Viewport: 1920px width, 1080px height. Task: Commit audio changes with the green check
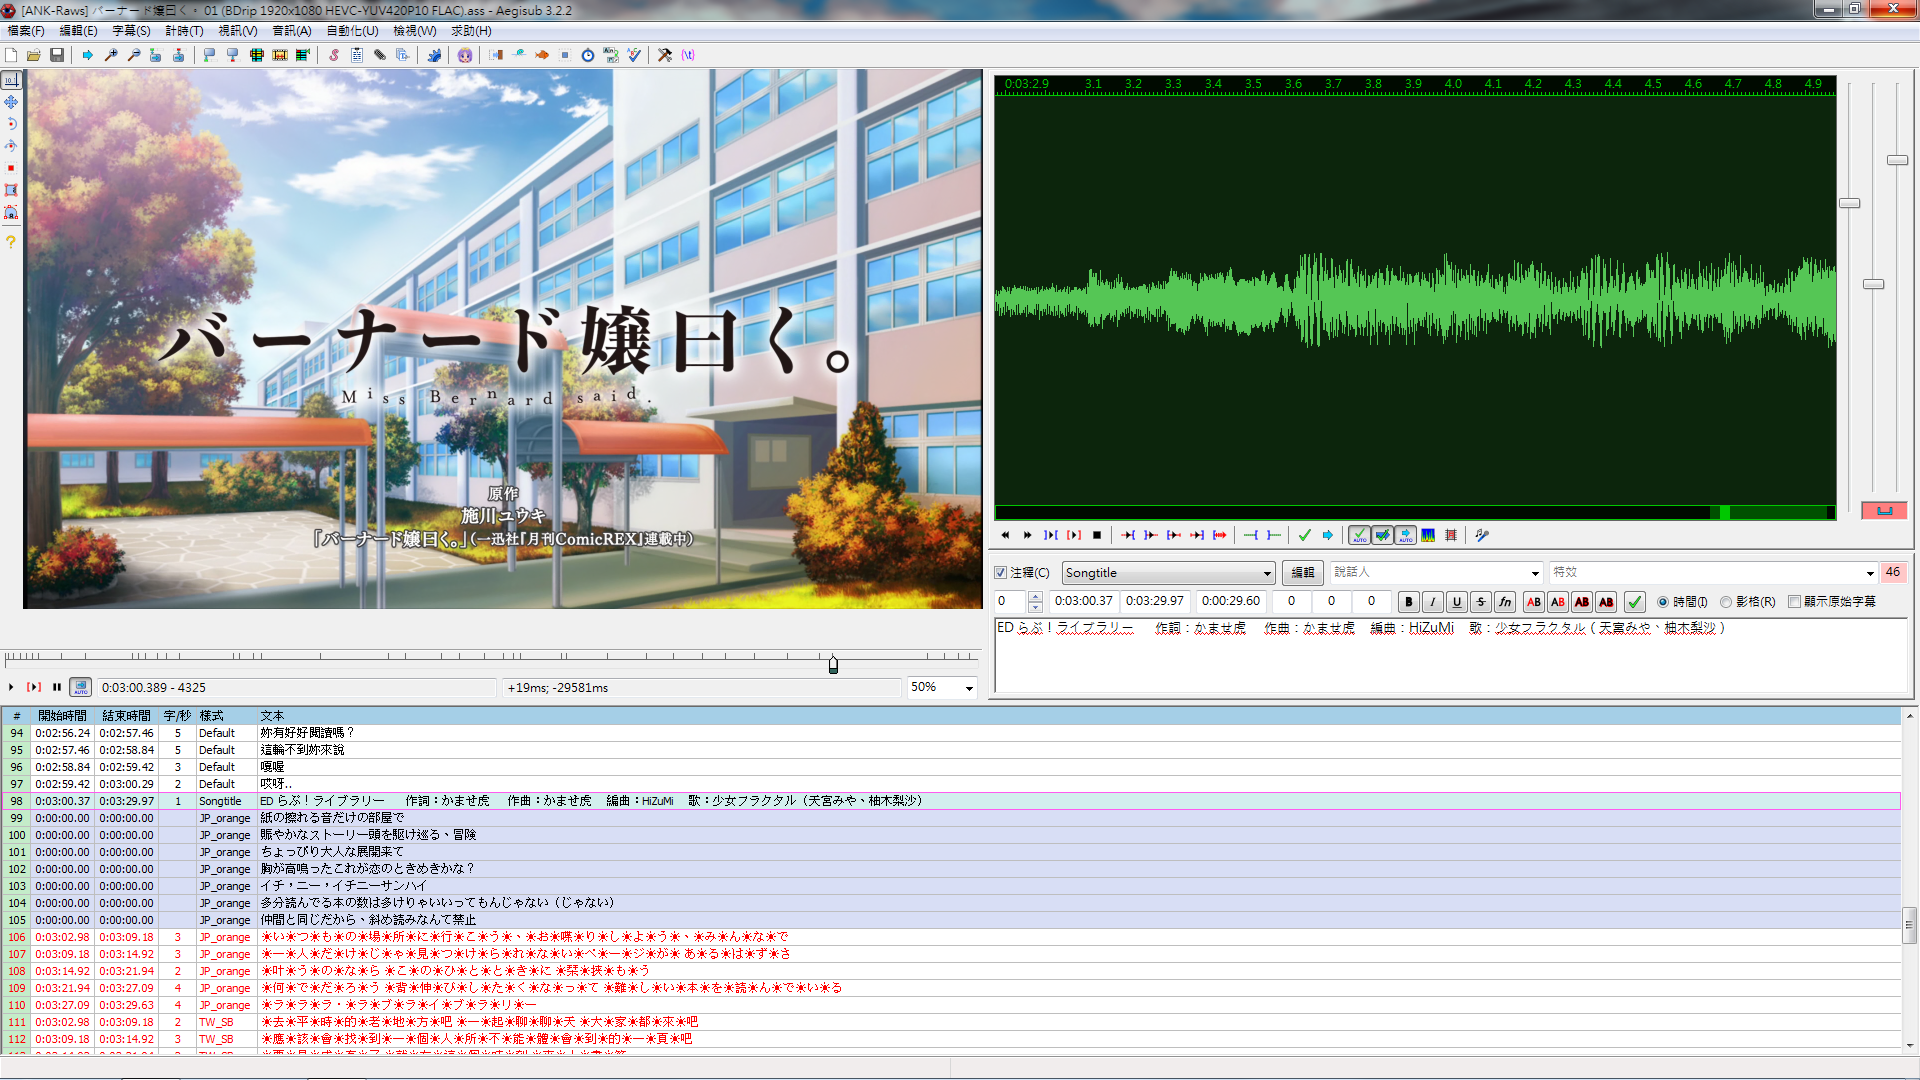(1305, 535)
